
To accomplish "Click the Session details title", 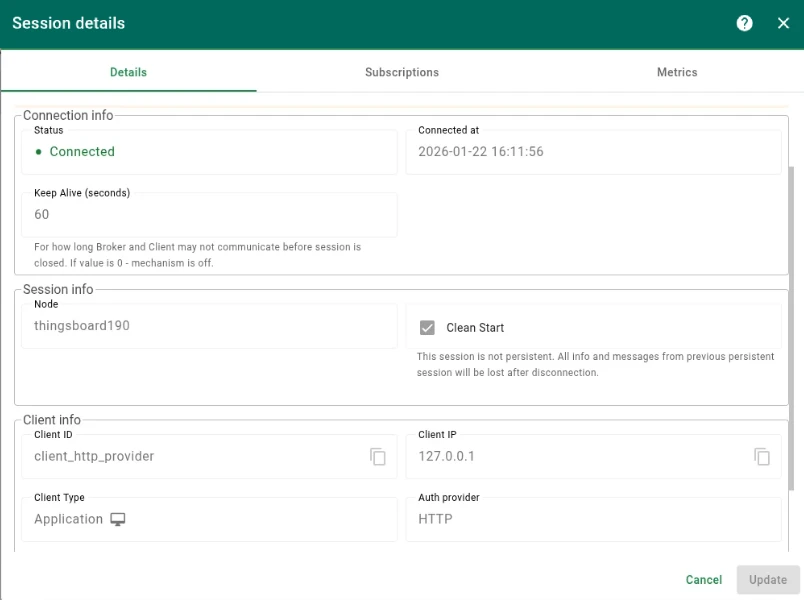I will pos(69,23).
